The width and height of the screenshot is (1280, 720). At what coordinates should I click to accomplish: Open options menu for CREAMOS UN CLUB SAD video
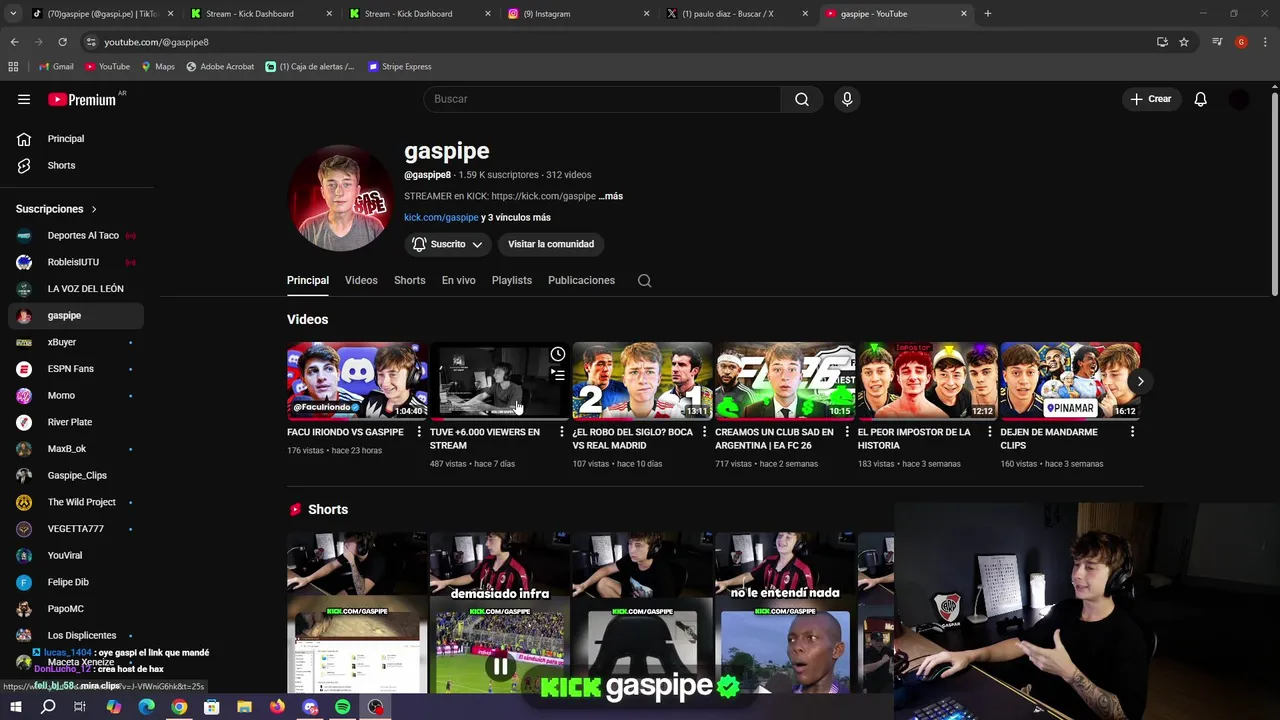pyautogui.click(x=847, y=432)
